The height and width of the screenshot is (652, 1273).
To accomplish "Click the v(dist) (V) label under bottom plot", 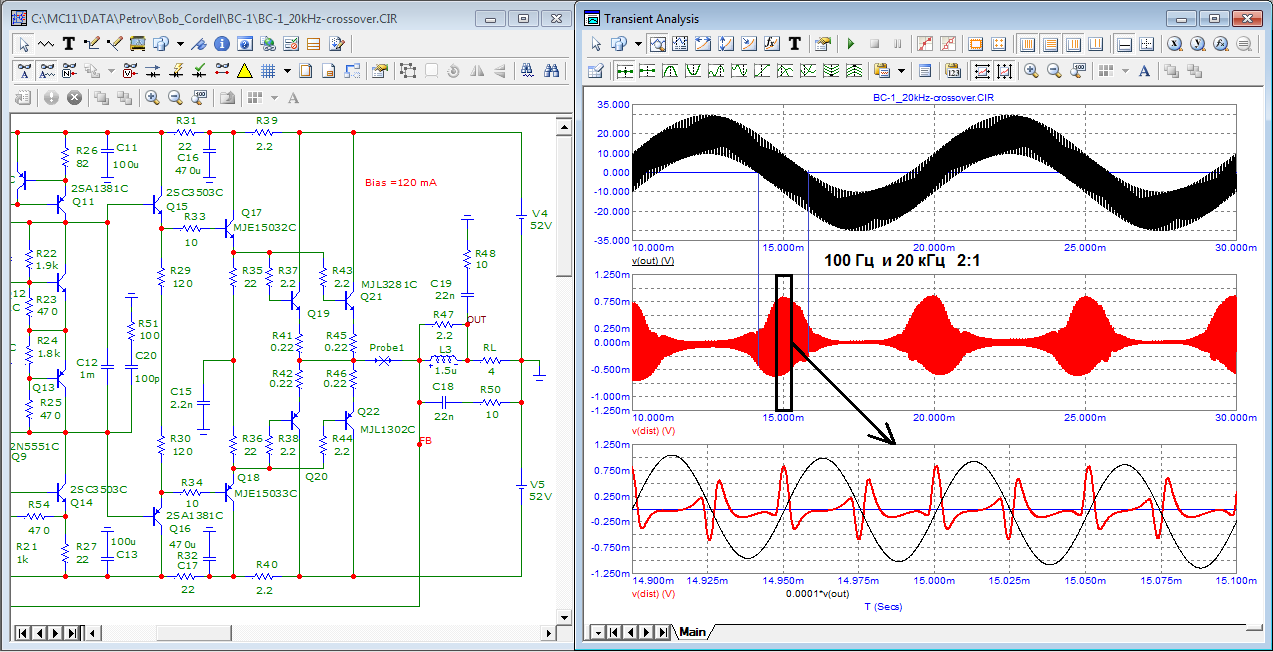I will click(x=653, y=593).
